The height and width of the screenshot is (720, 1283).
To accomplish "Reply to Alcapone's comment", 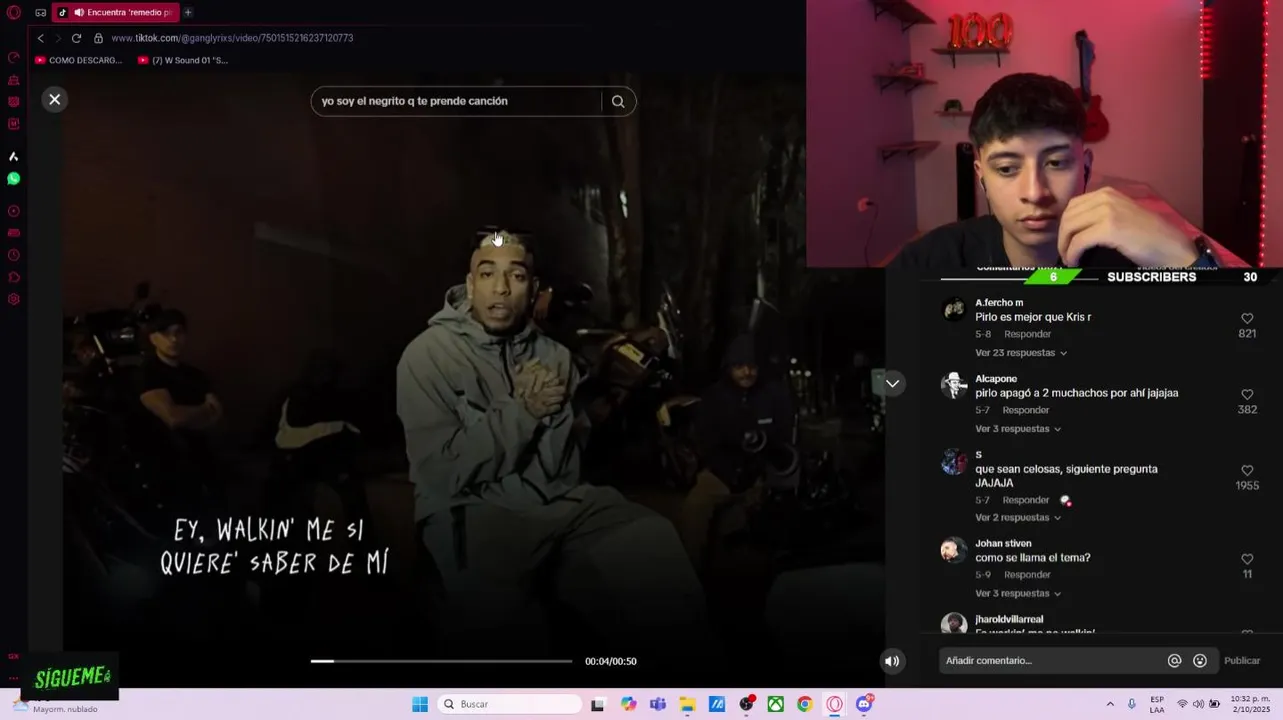I will pos(1026,410).
